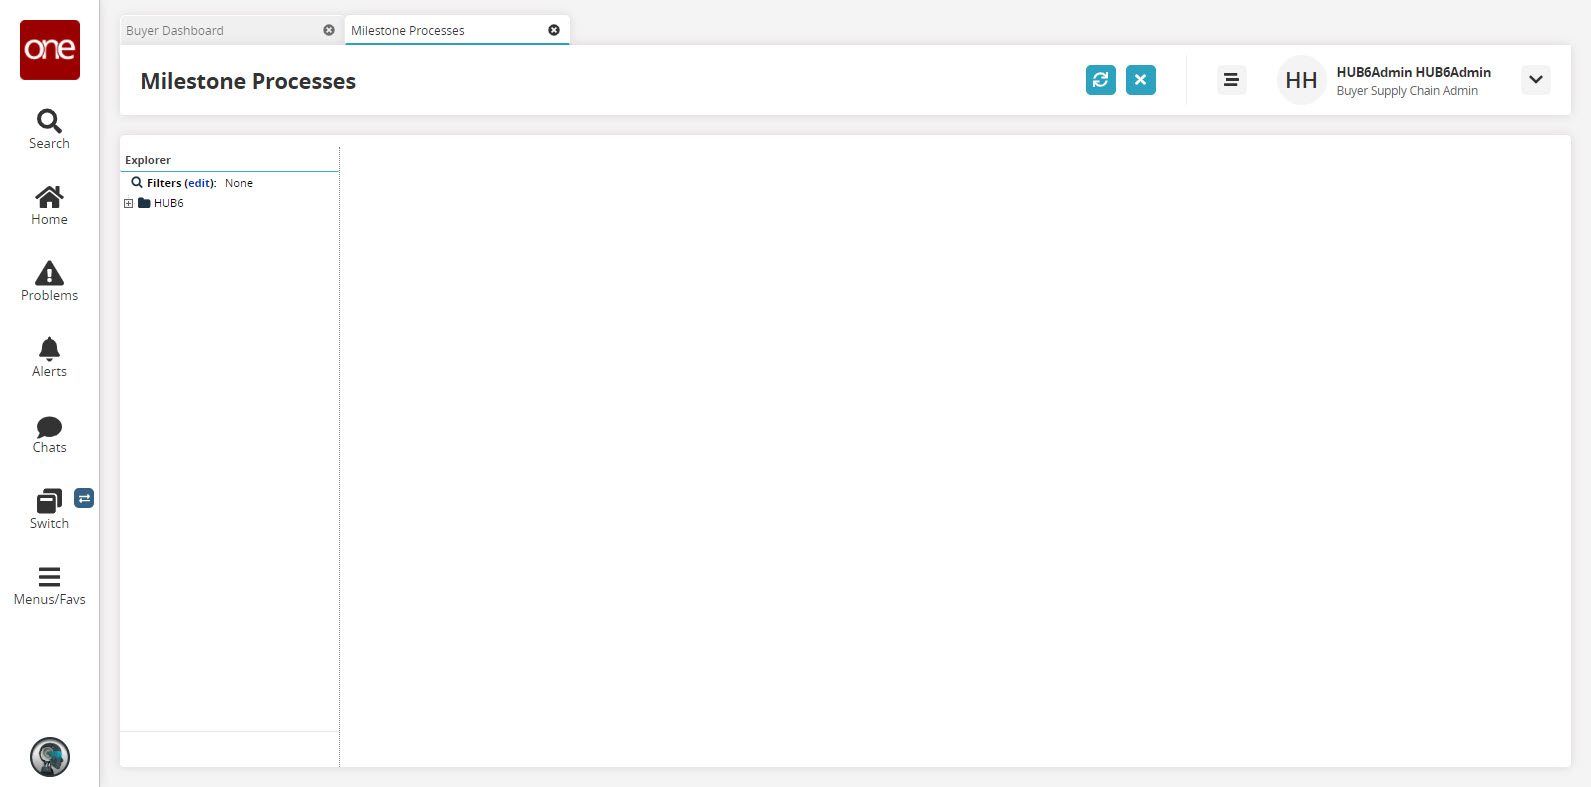Click the HUB6Admin HUB6Admin user name

click(x=1414, y=72)
